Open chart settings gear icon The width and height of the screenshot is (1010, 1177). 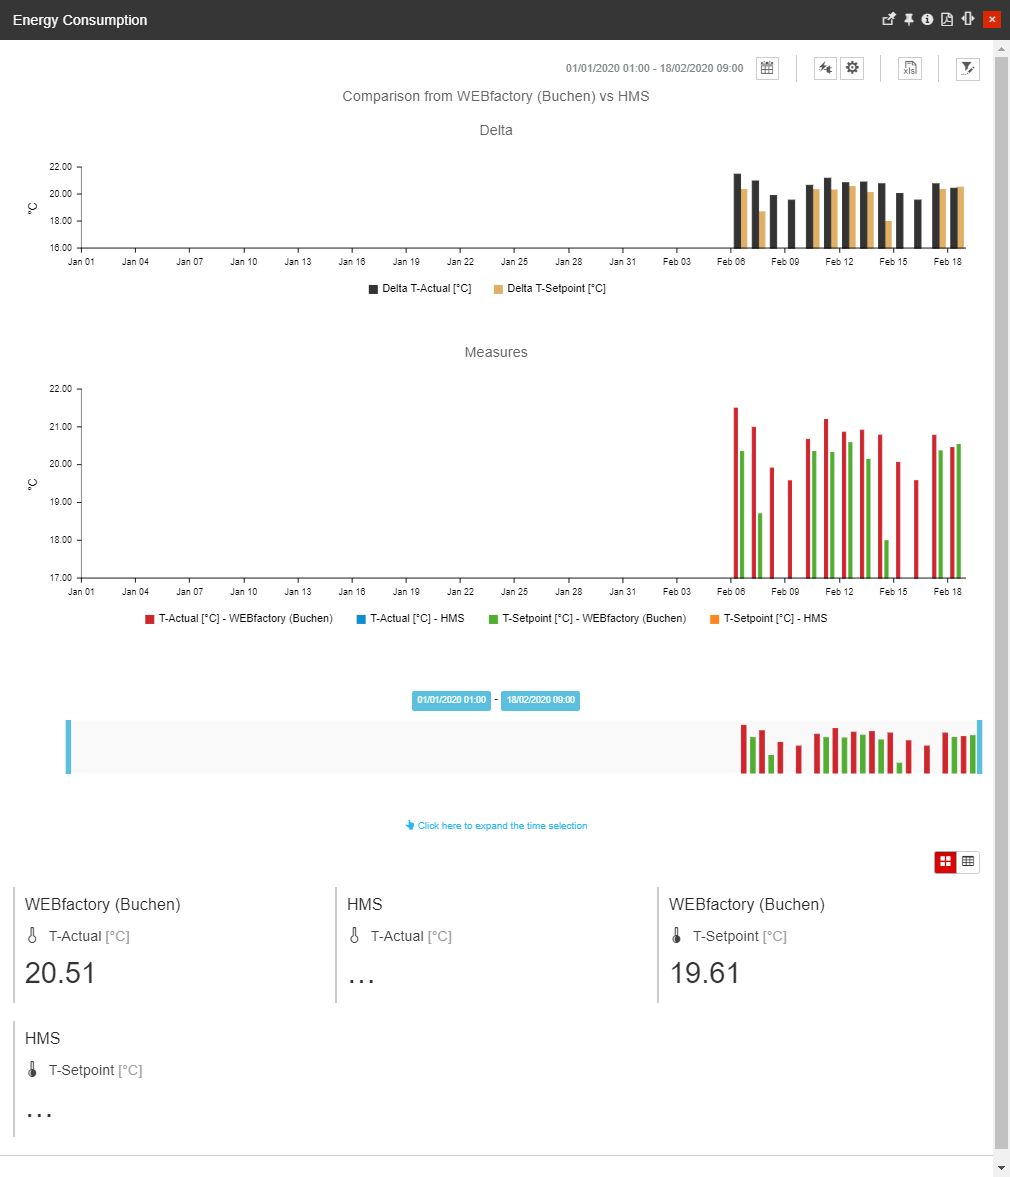(852, 68)
